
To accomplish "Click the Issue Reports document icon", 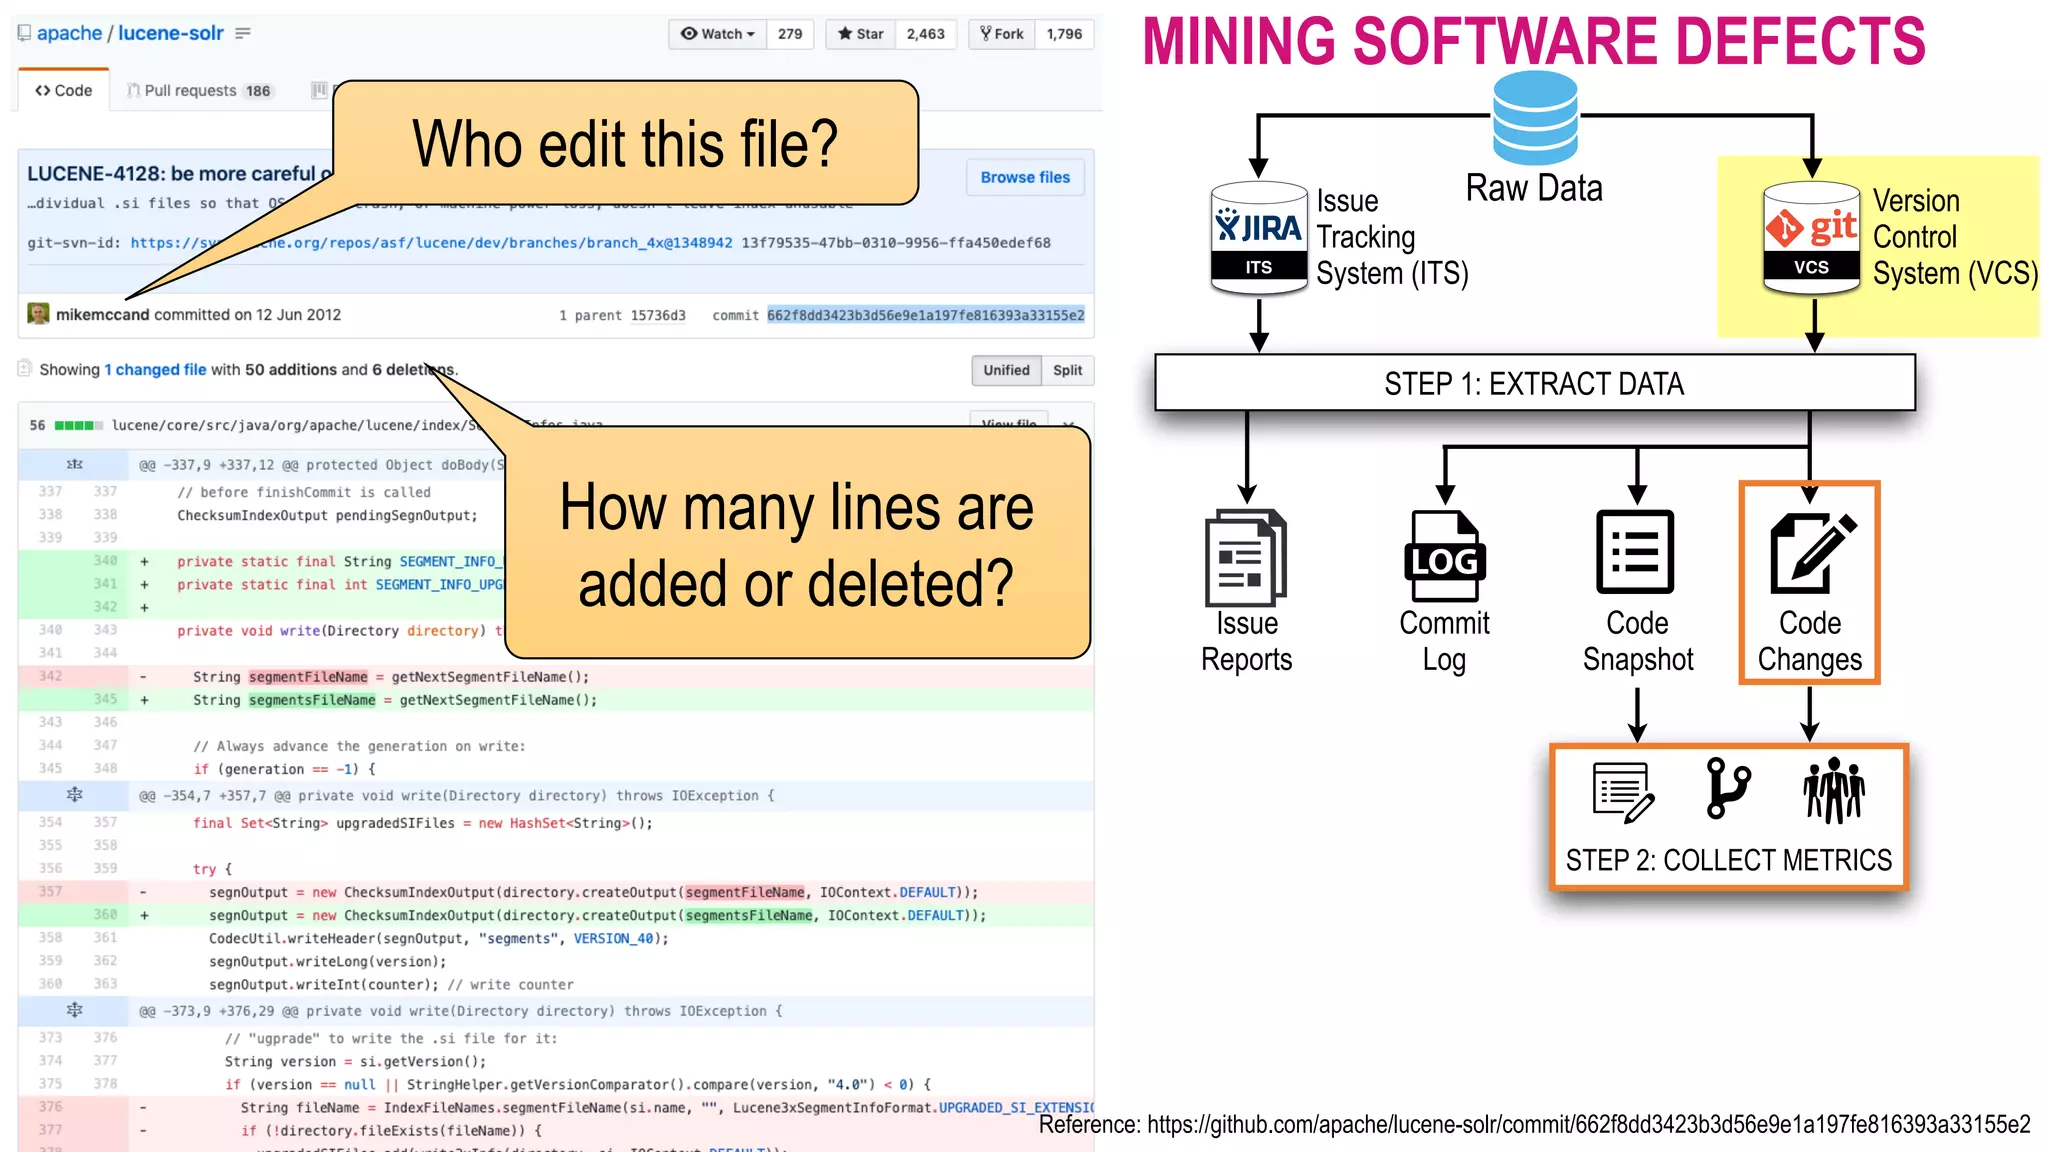I will (1246, 557).
